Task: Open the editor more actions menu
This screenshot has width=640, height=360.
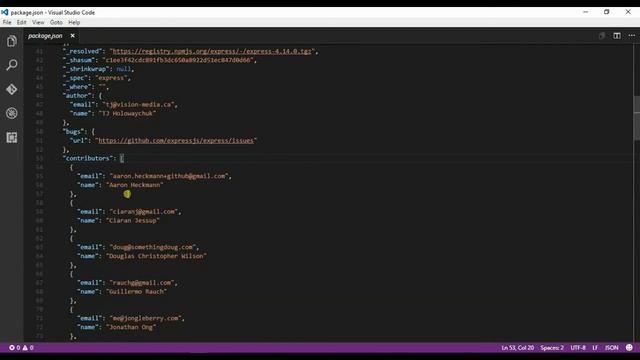Action: pos(631,36)
